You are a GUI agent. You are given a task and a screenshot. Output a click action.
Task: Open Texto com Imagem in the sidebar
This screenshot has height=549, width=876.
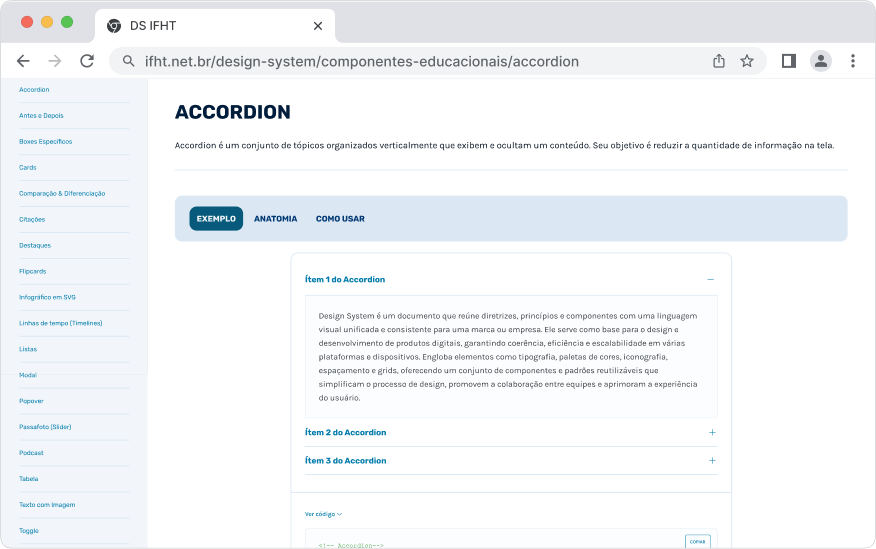[47, 505]
